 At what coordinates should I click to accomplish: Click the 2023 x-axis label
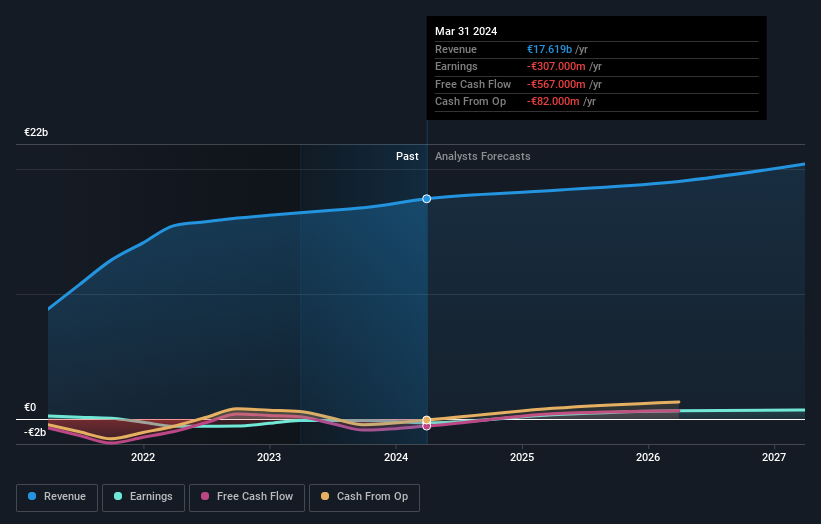point(269,458)
